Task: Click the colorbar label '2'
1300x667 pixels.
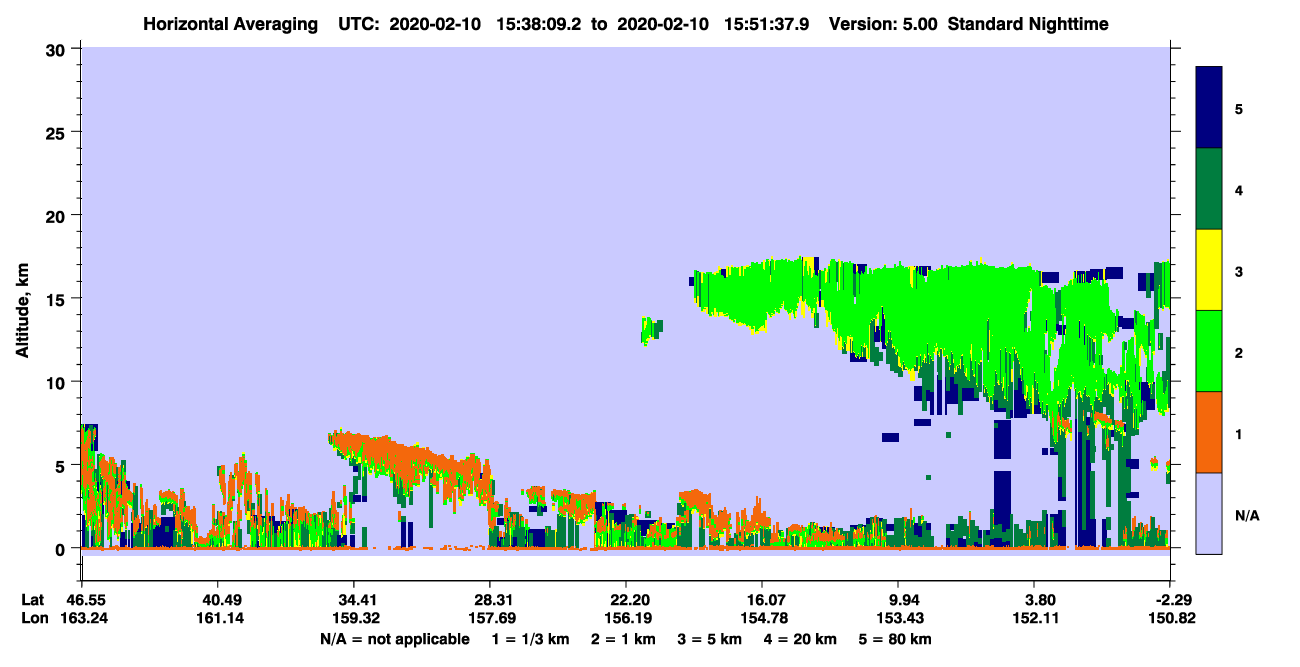Action: click(x=1239, y=352)
